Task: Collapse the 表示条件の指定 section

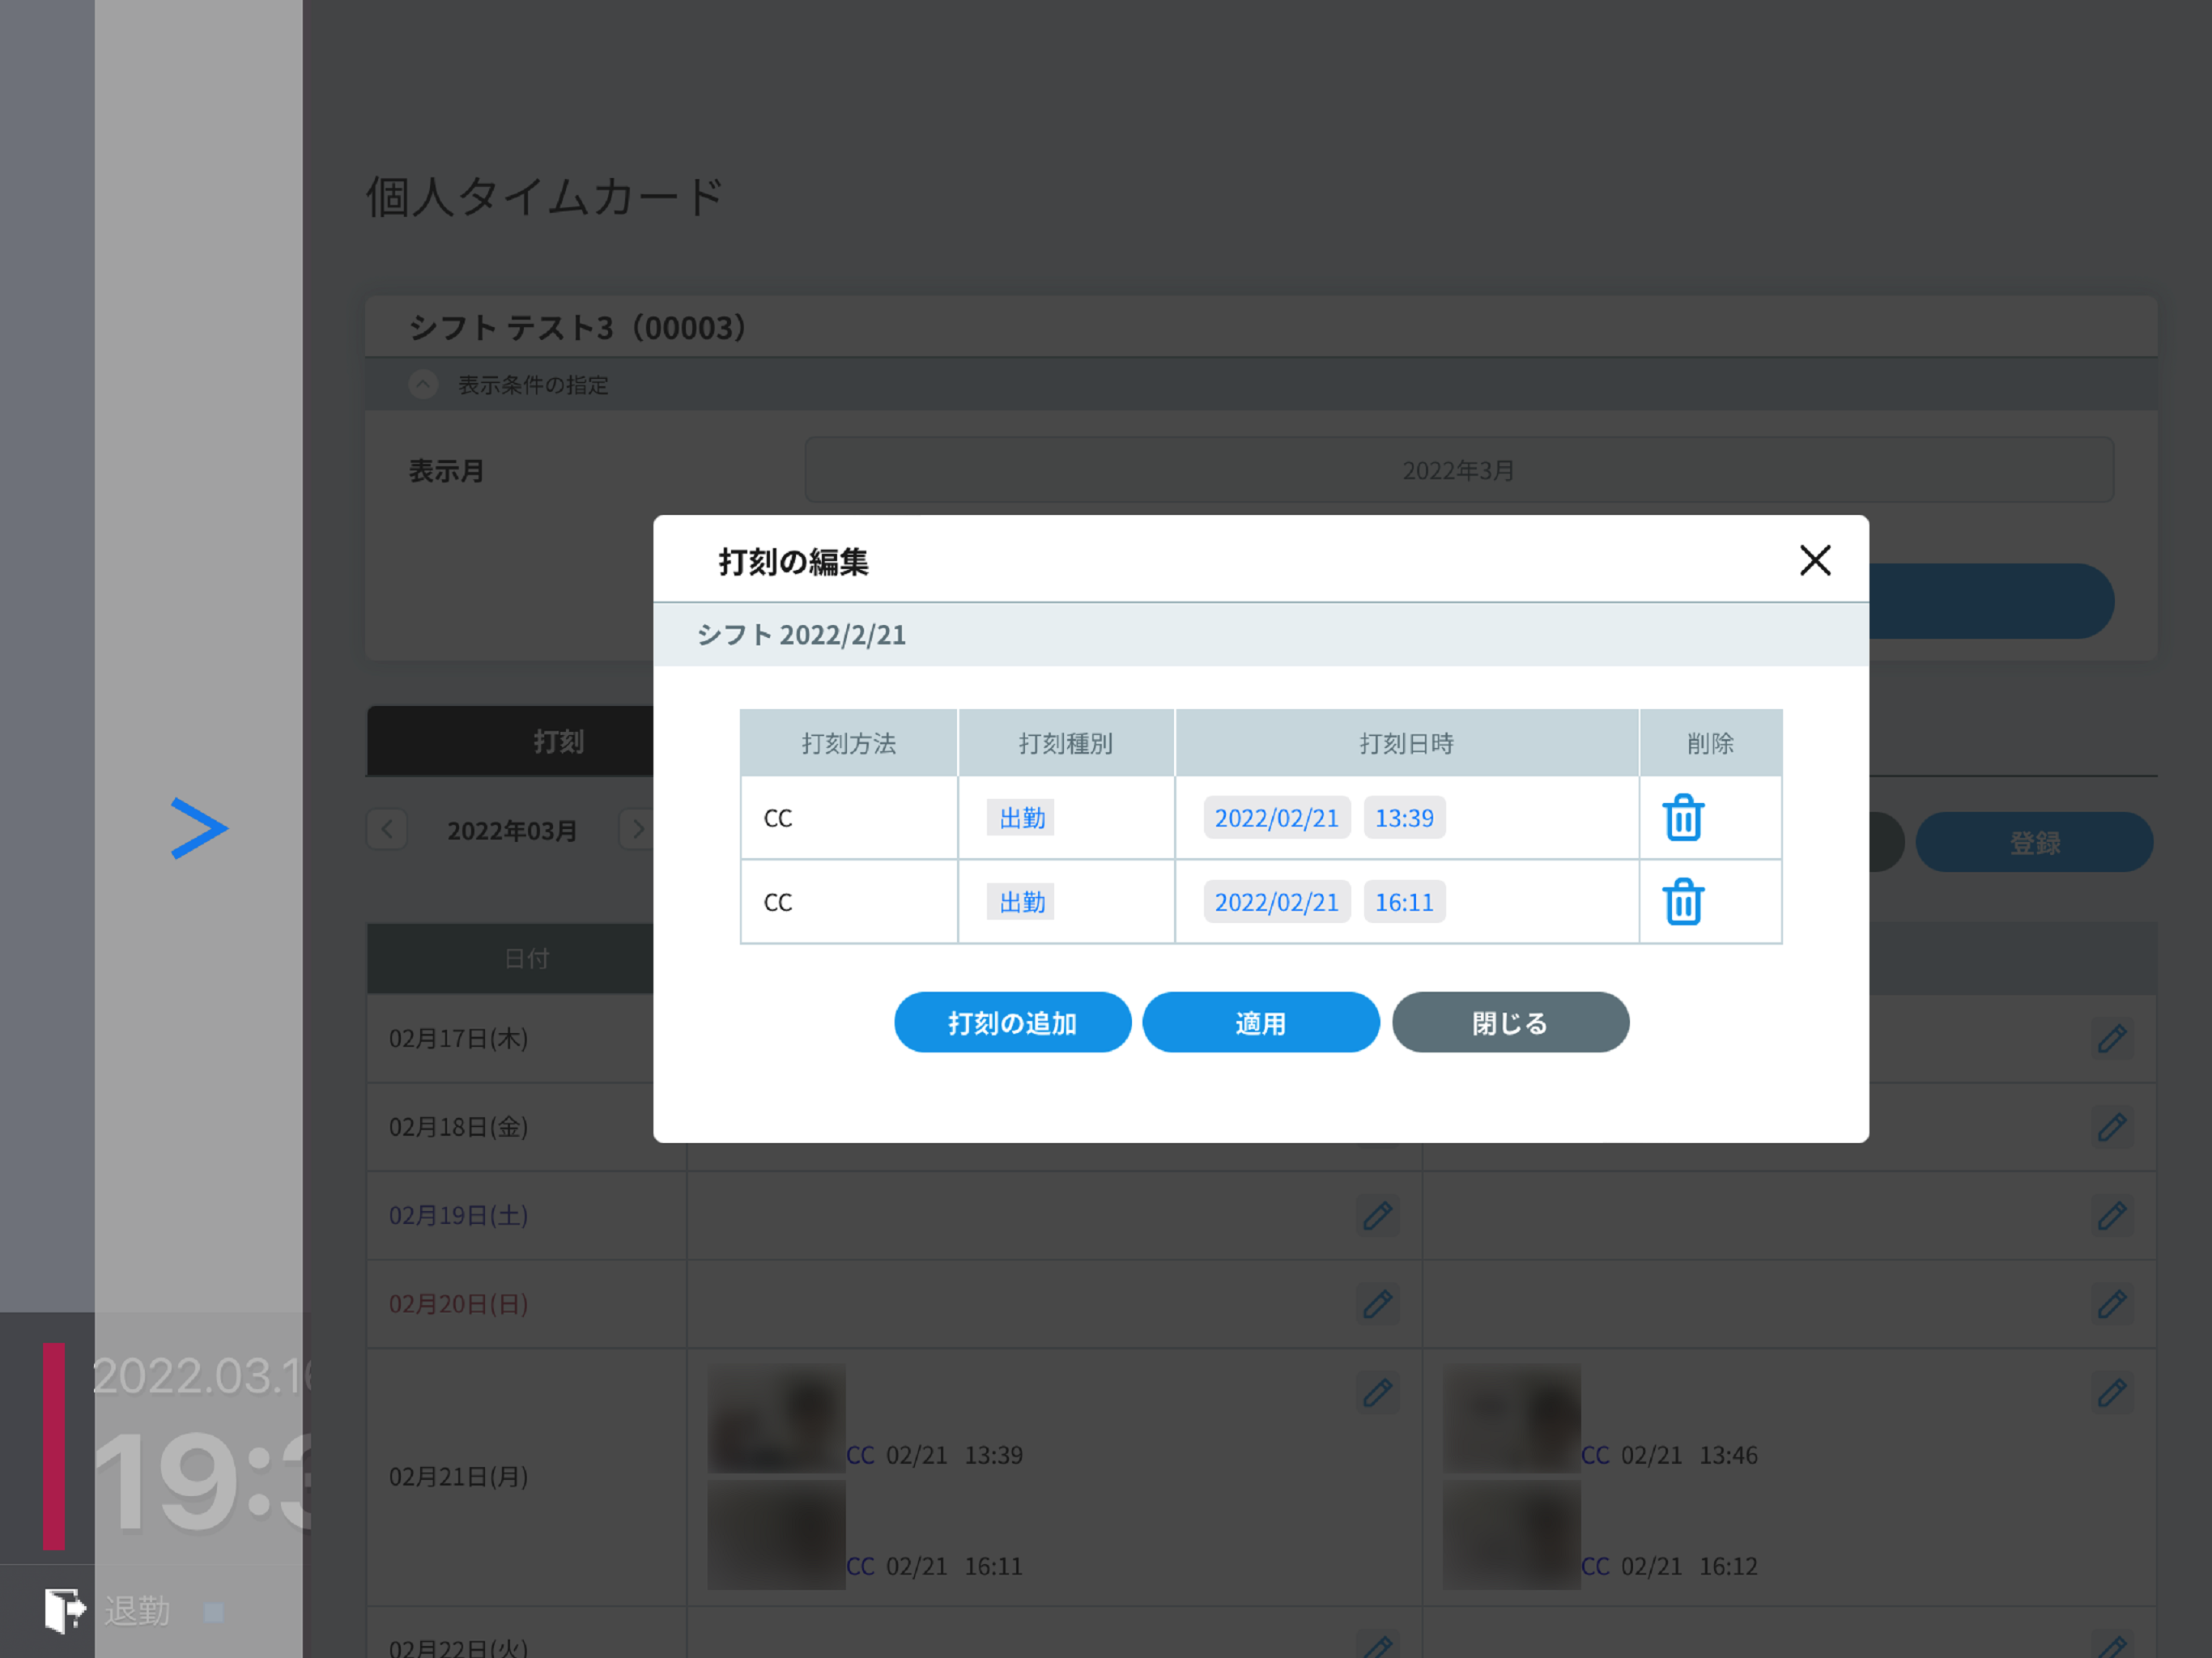Action: point(423,384)
